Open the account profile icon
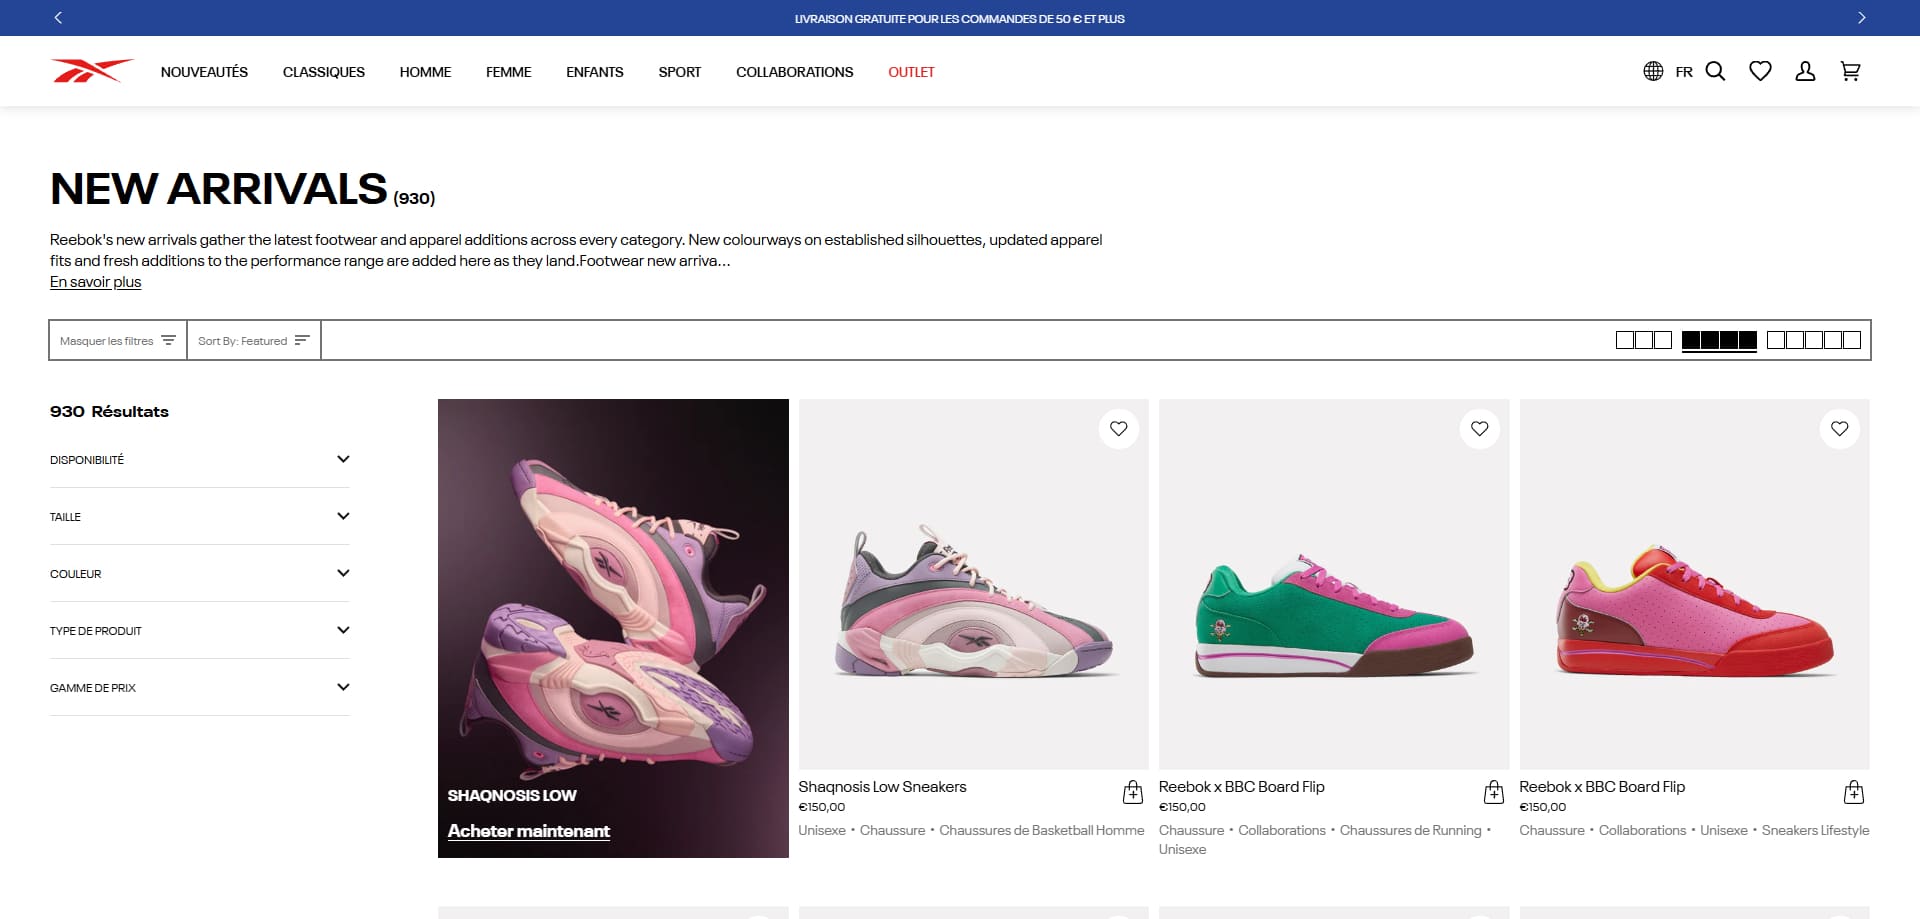The width and height of the screenshot is (1920, 919). coord(1805,71)
